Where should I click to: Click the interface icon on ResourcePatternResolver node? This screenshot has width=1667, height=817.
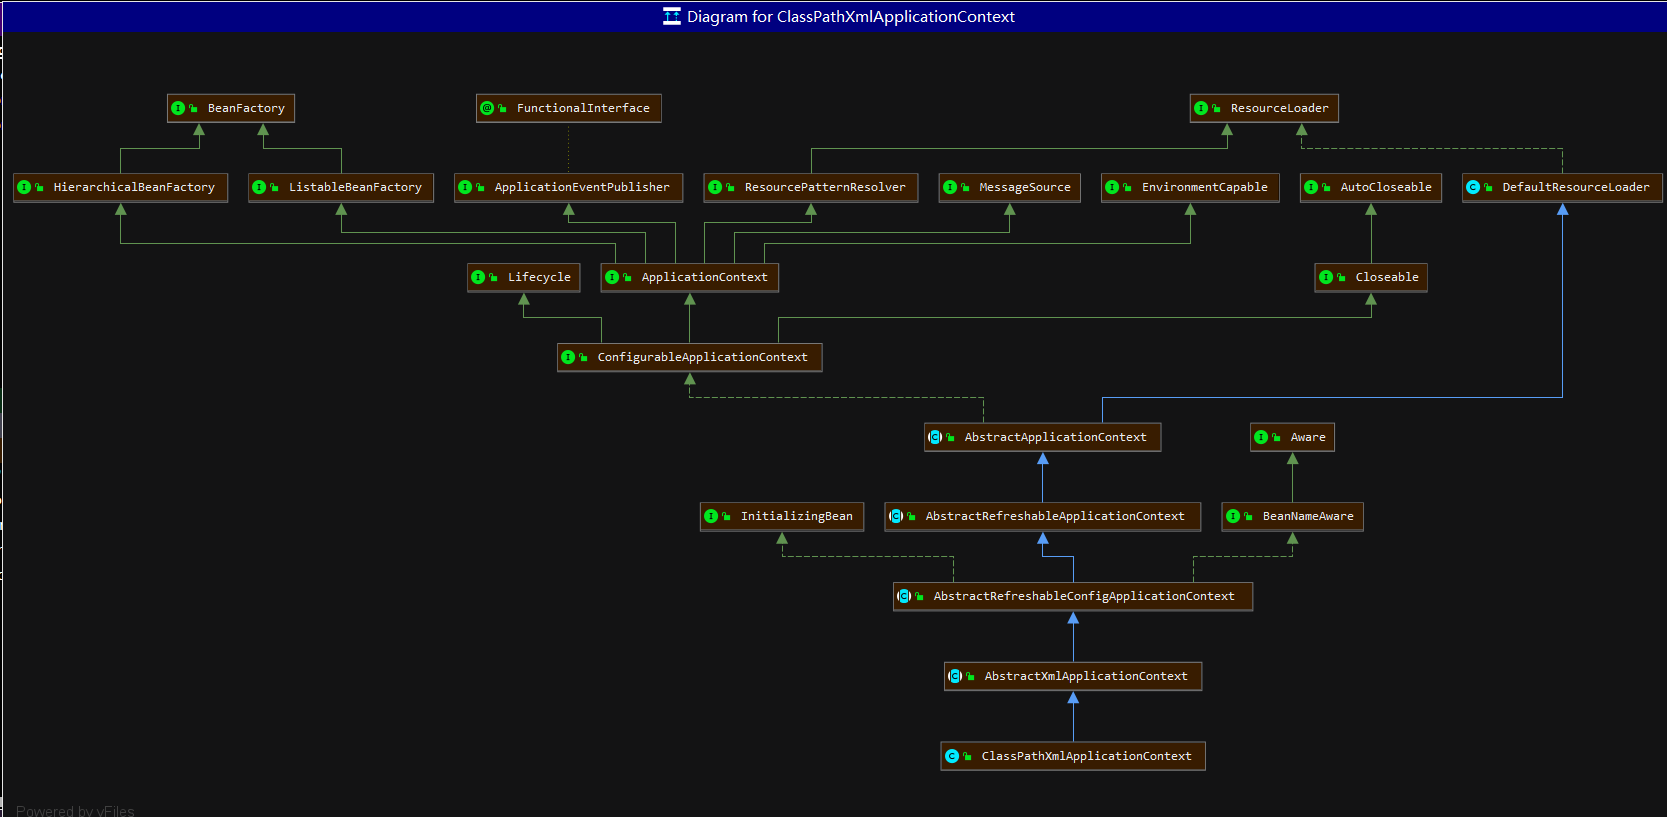pos(715,187)
